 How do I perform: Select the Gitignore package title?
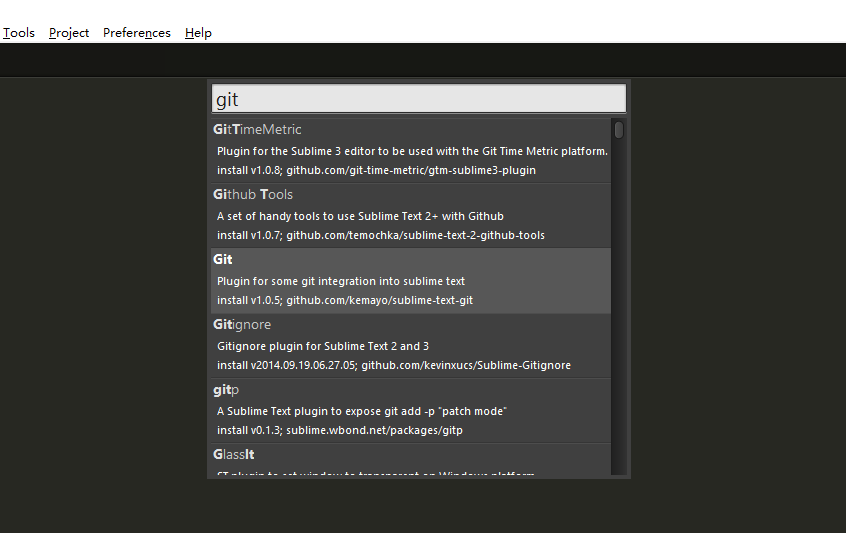point(242,325)
